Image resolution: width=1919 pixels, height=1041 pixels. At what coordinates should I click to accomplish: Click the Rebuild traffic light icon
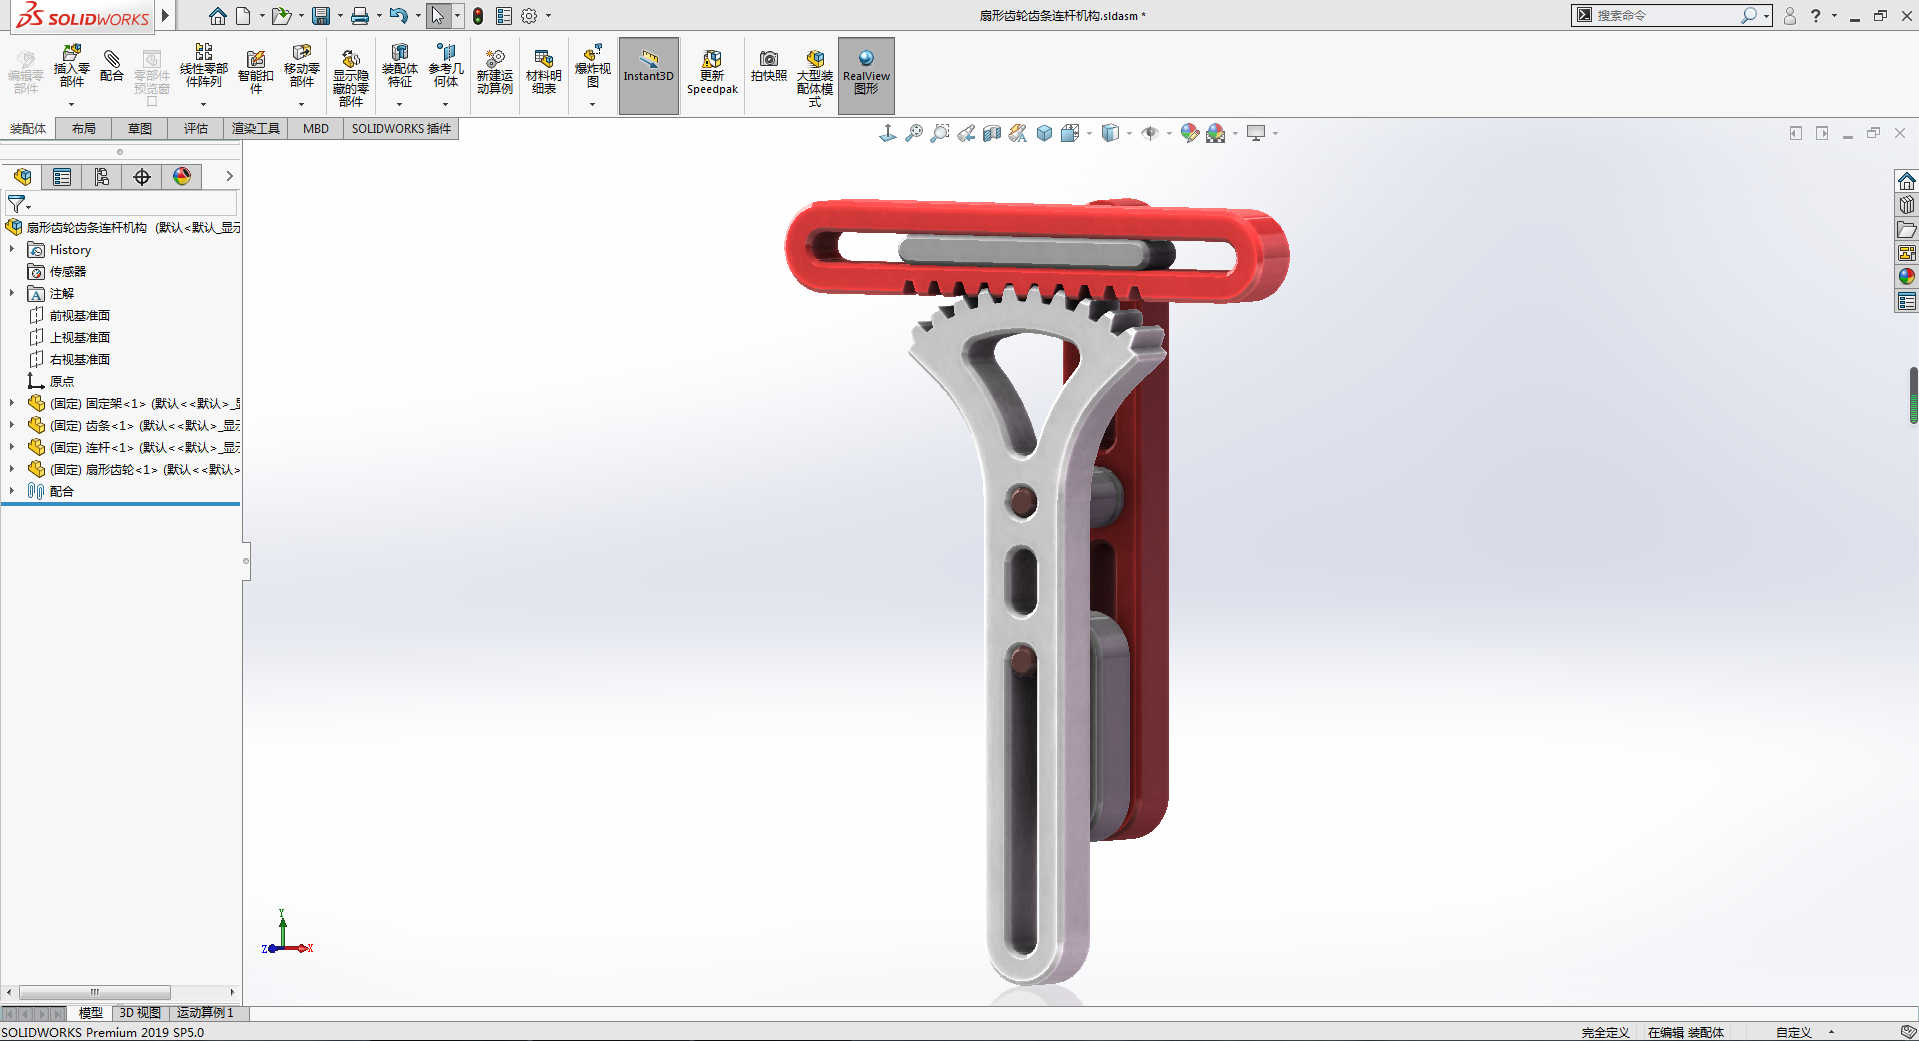[x=478, y=16]
